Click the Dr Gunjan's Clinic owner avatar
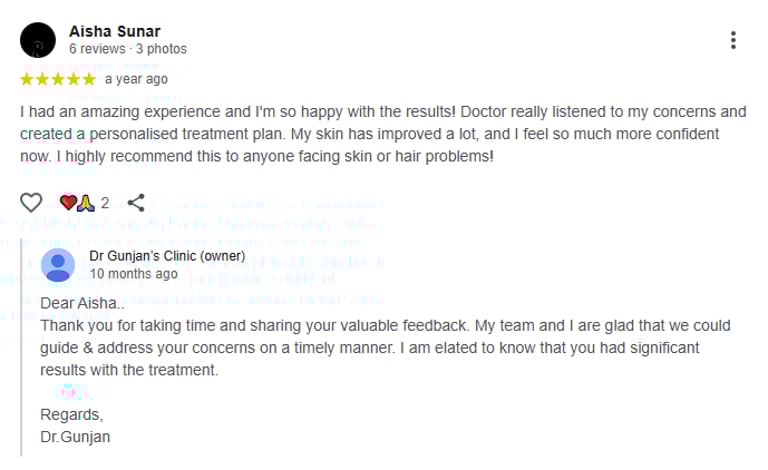The height and width of the screenshot is (470, 768). click(x=58, y=265)
